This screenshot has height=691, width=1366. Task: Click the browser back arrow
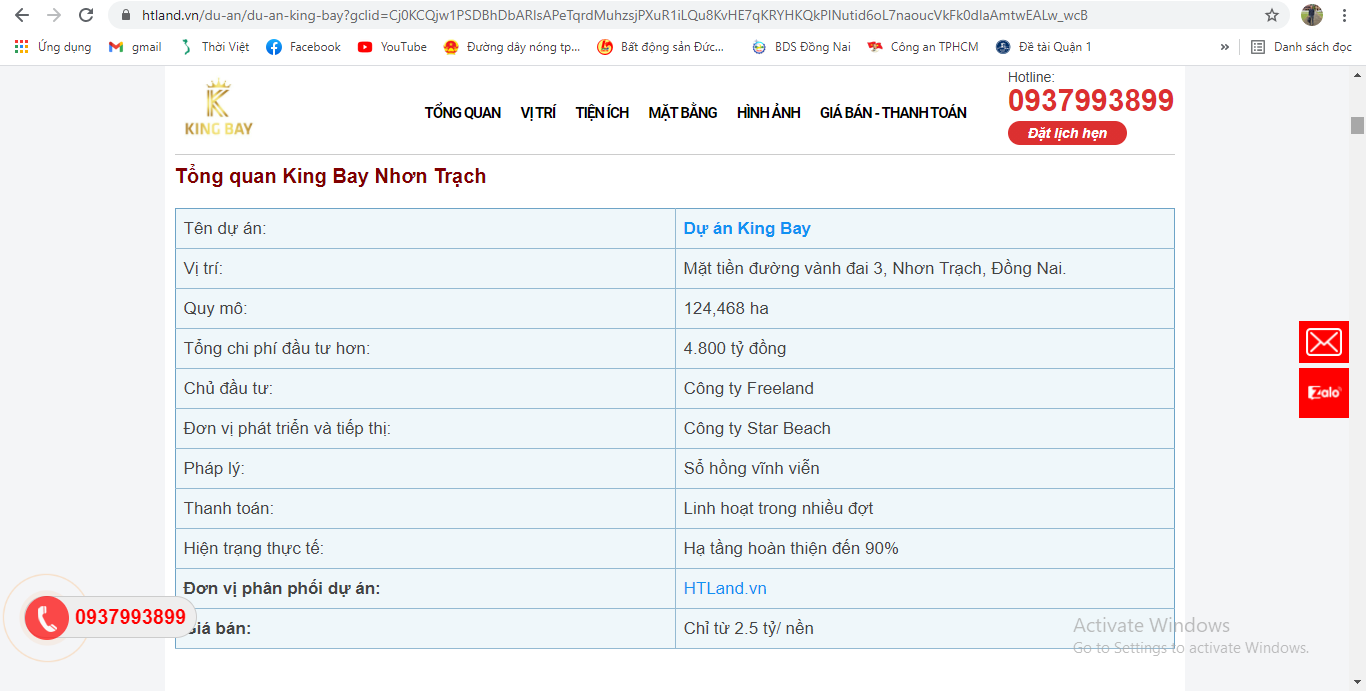(x=22, y=15)
